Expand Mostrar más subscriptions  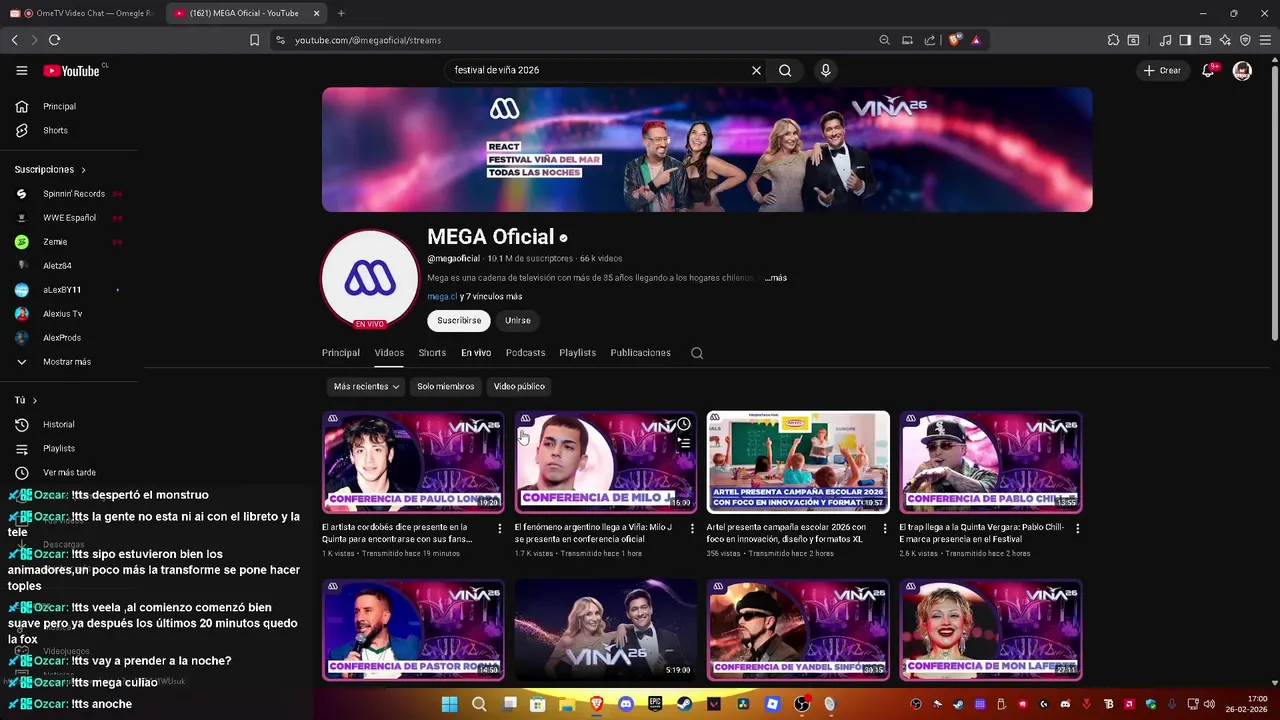click(x=69, y=362)
